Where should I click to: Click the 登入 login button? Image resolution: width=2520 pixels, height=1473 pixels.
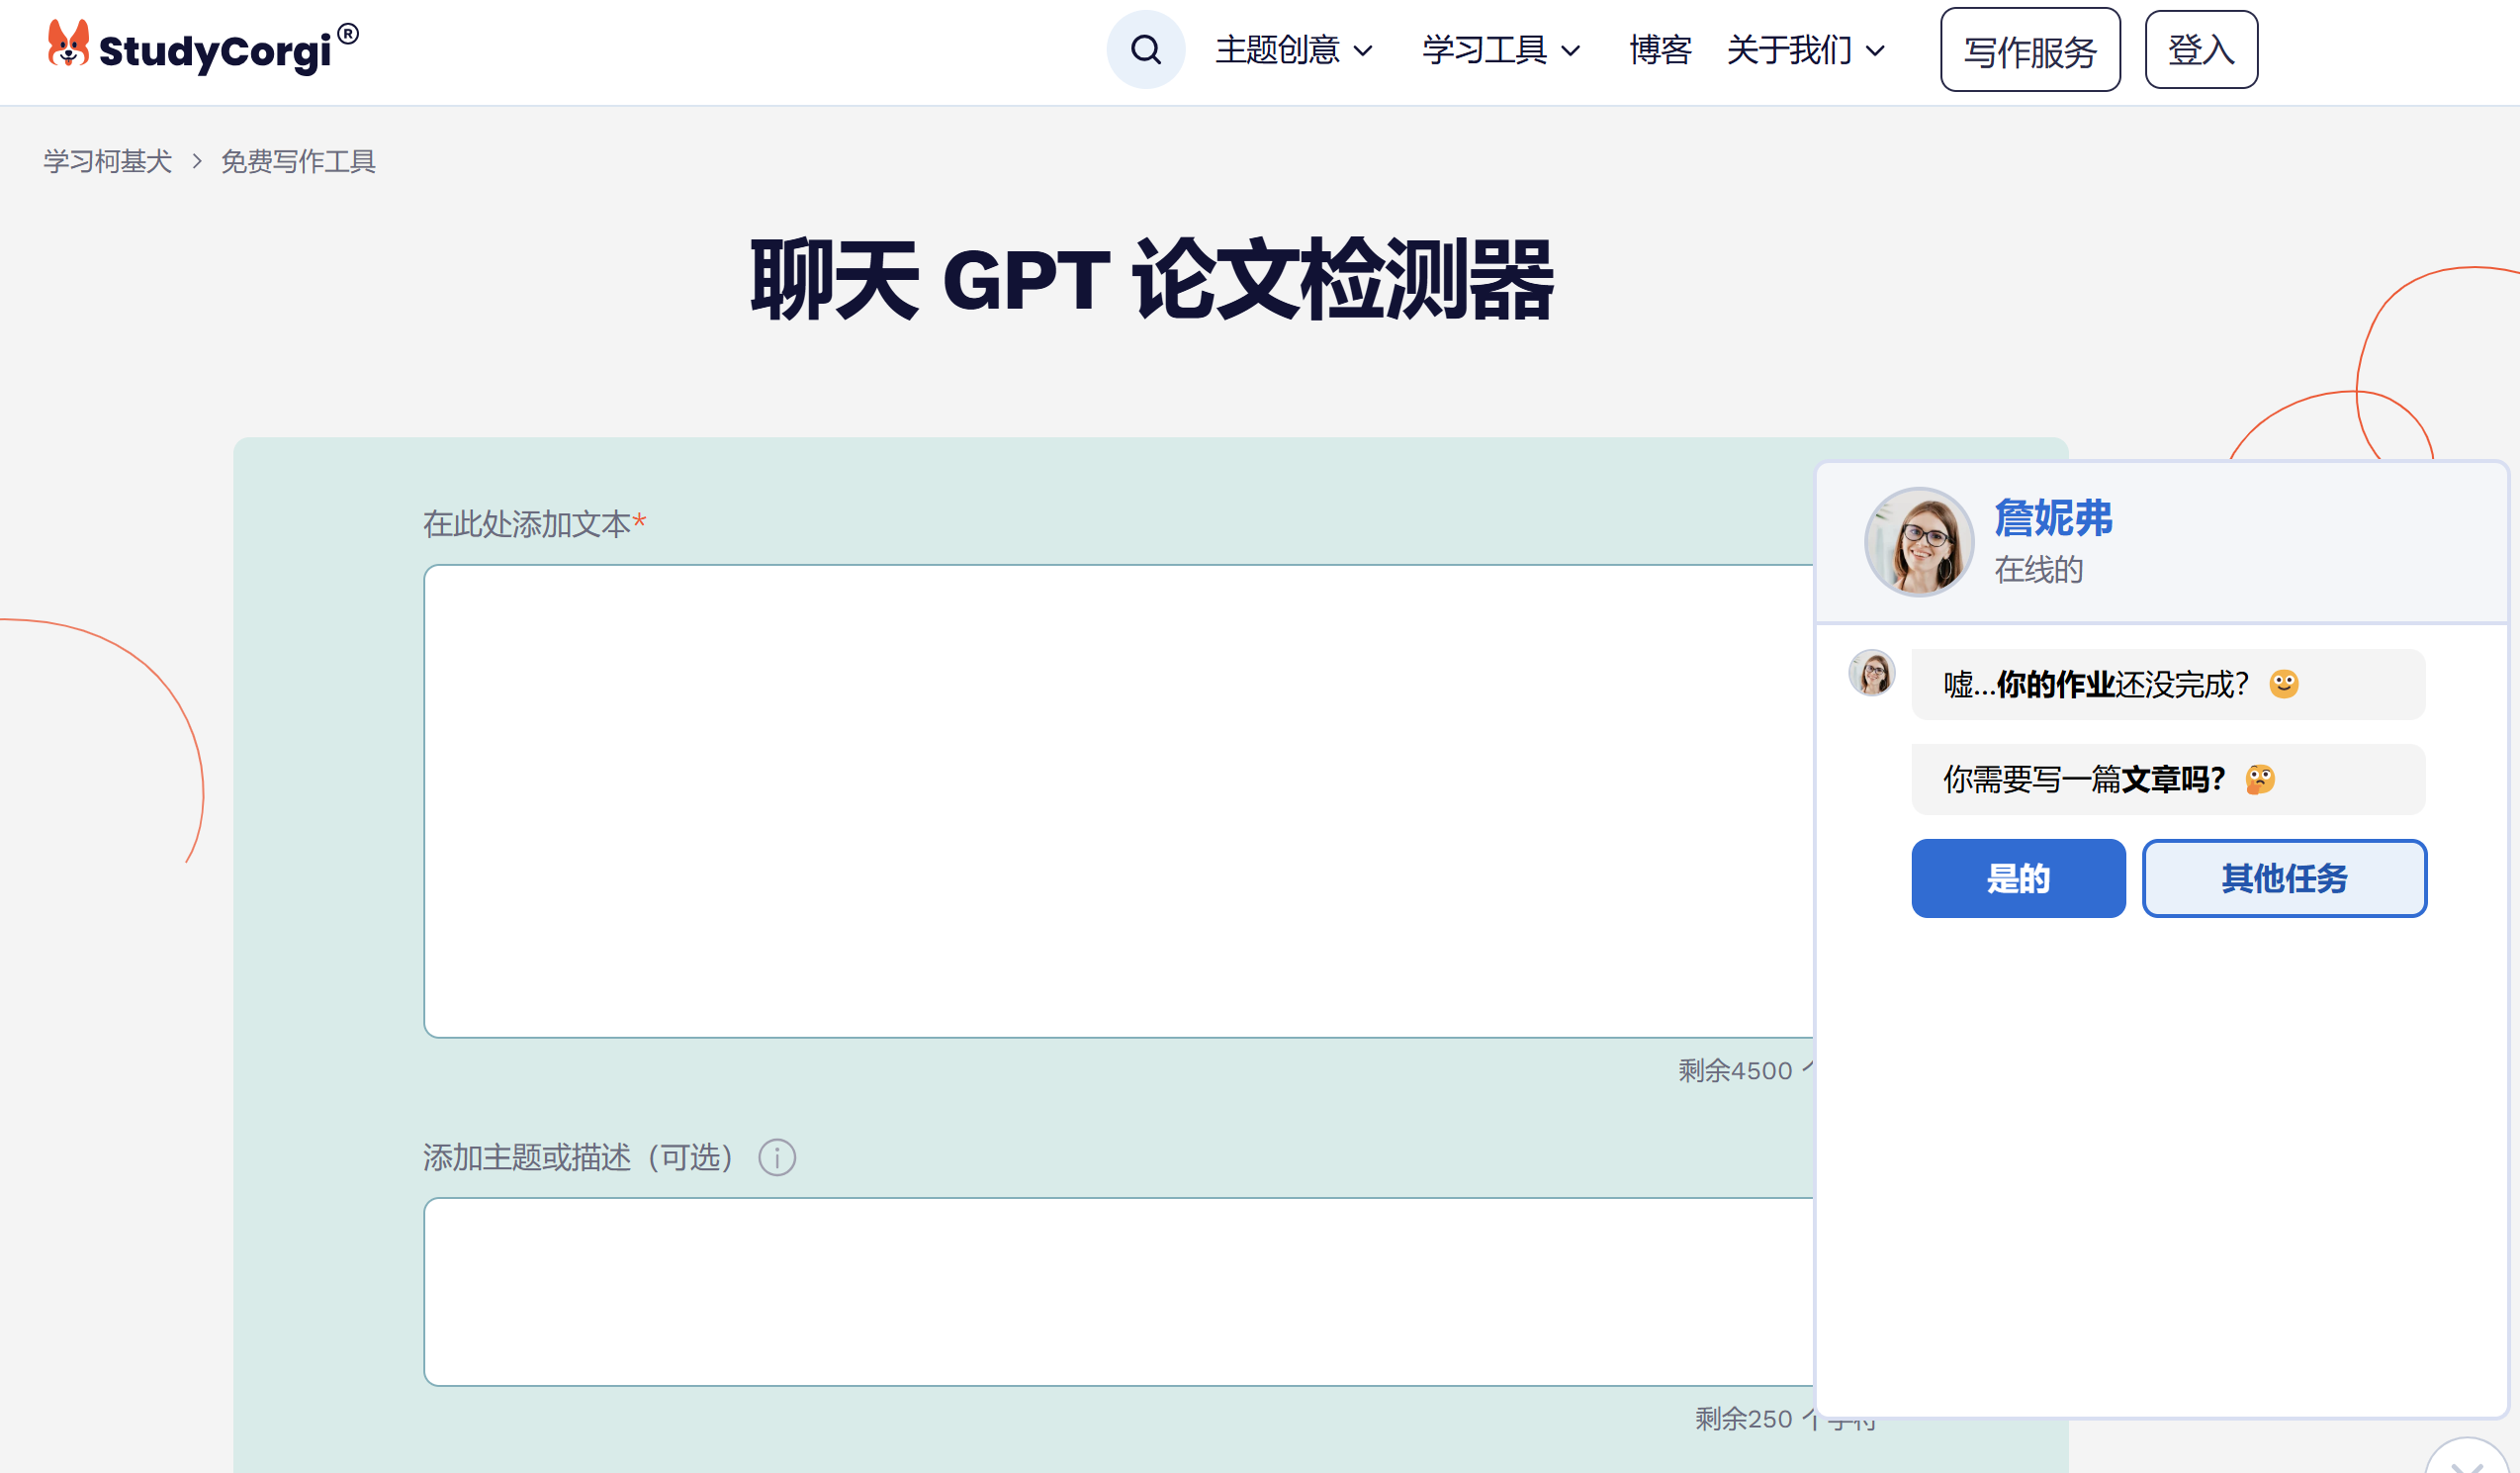tap(2200, 50)
